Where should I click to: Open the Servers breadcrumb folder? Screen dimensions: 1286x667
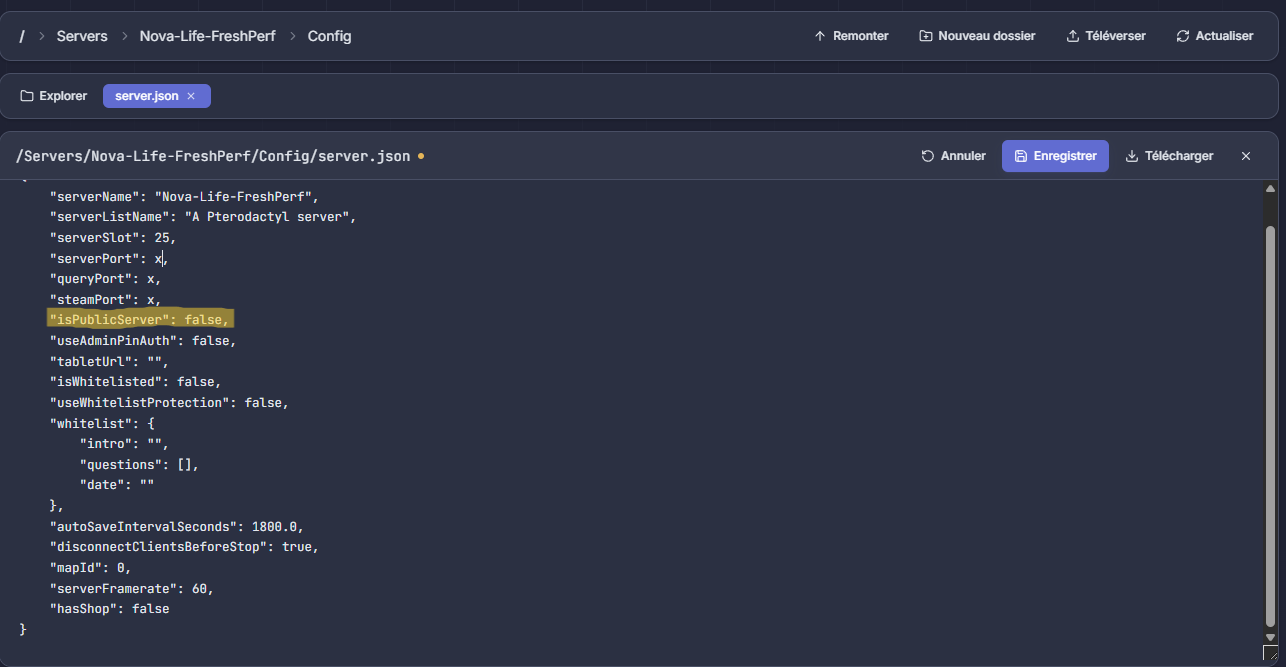pyautogui.click(x=82, y=36)
